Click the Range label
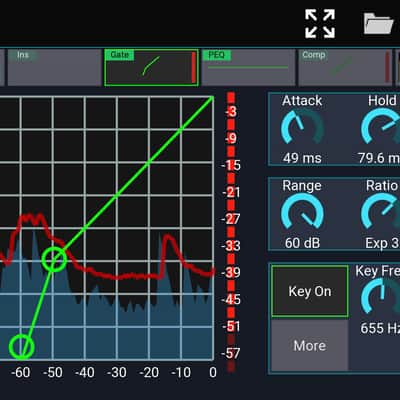This screenshot has width=400, height=400. tap(302, 186)
